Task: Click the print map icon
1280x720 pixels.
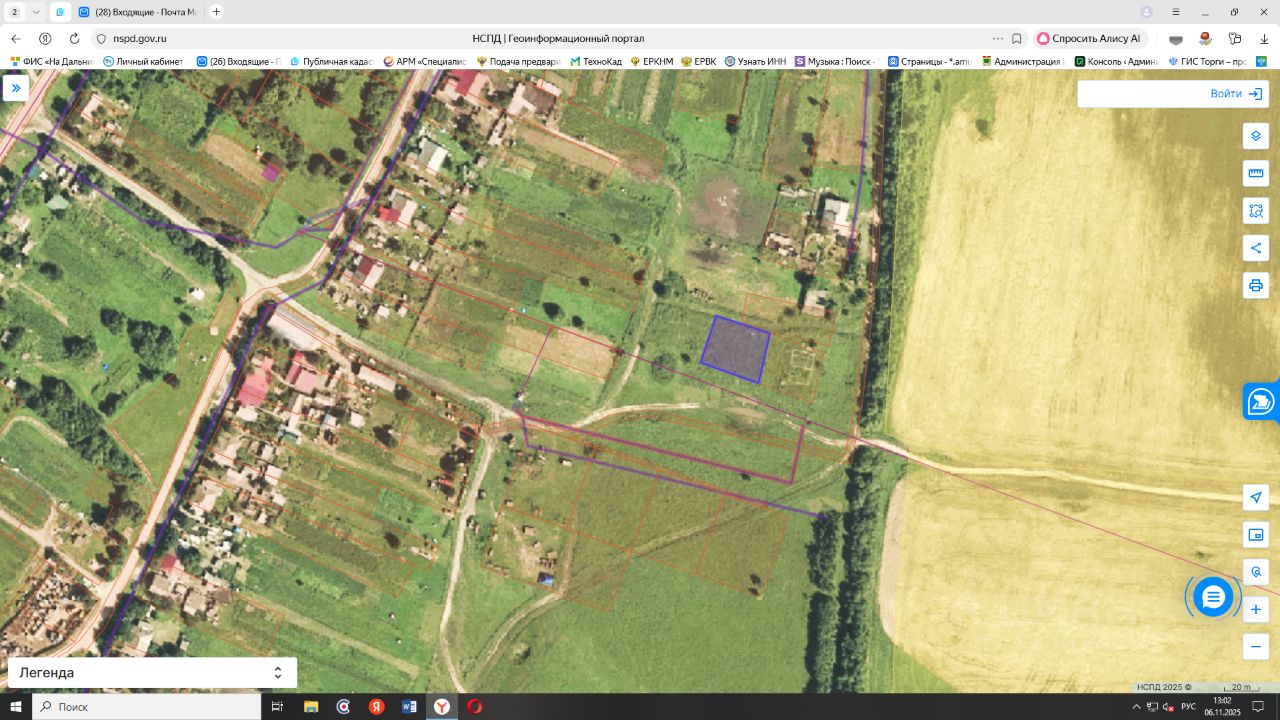Action: (1256, 285)
